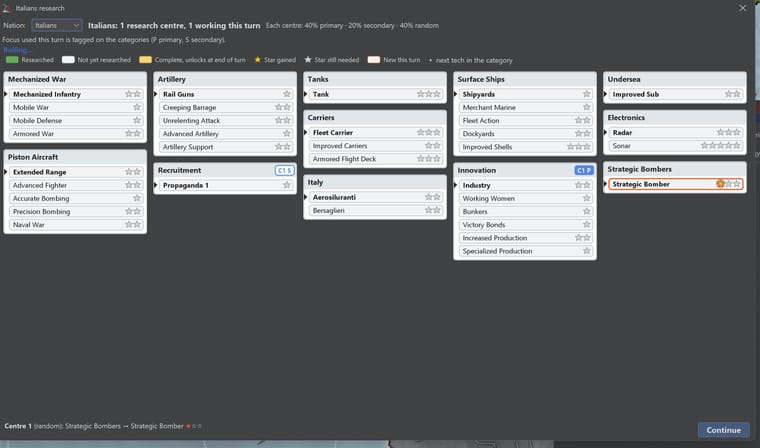Click the next-tech arrow beside Strategic Bomber

tap(605, 184)
